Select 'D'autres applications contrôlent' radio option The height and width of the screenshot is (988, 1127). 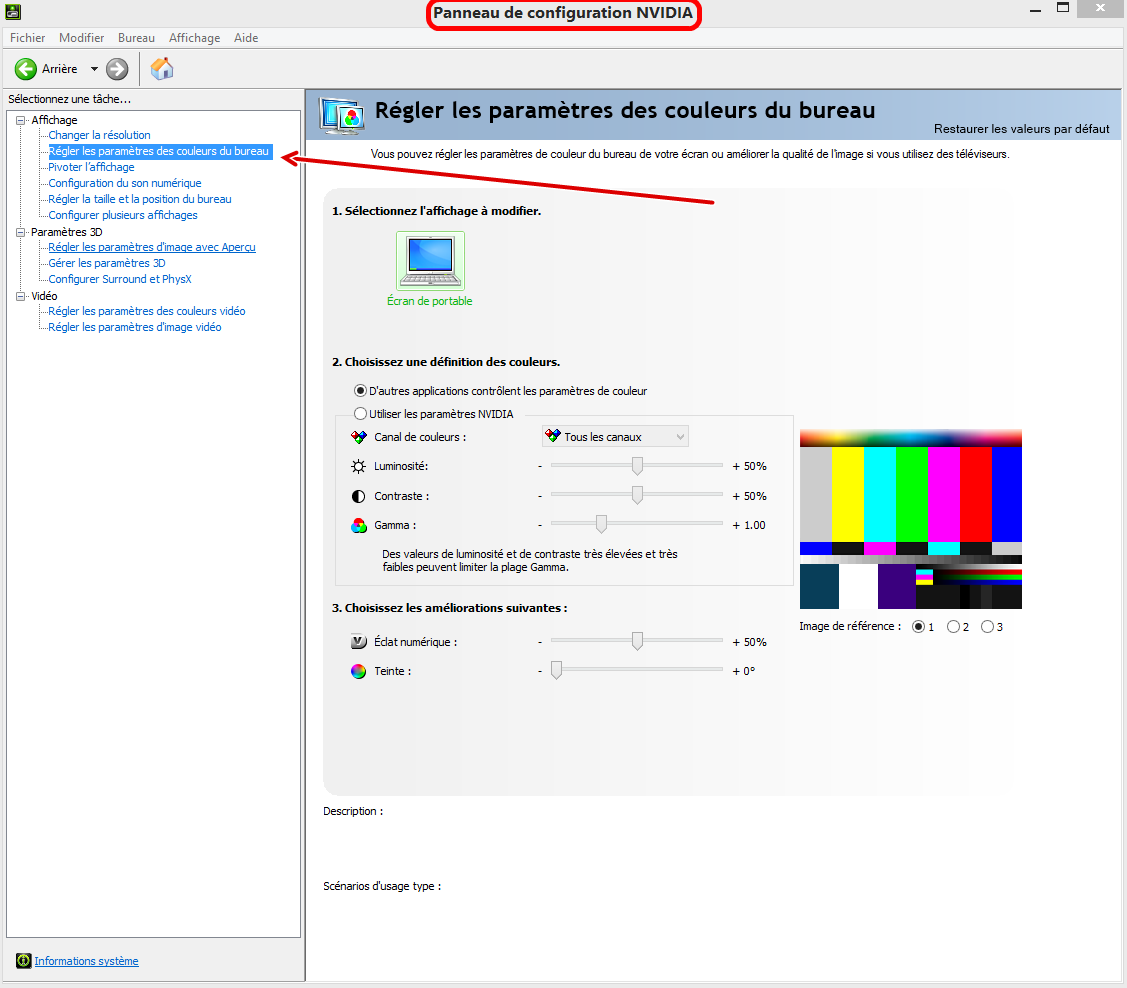pyautogui.click(x=361, y=391)
